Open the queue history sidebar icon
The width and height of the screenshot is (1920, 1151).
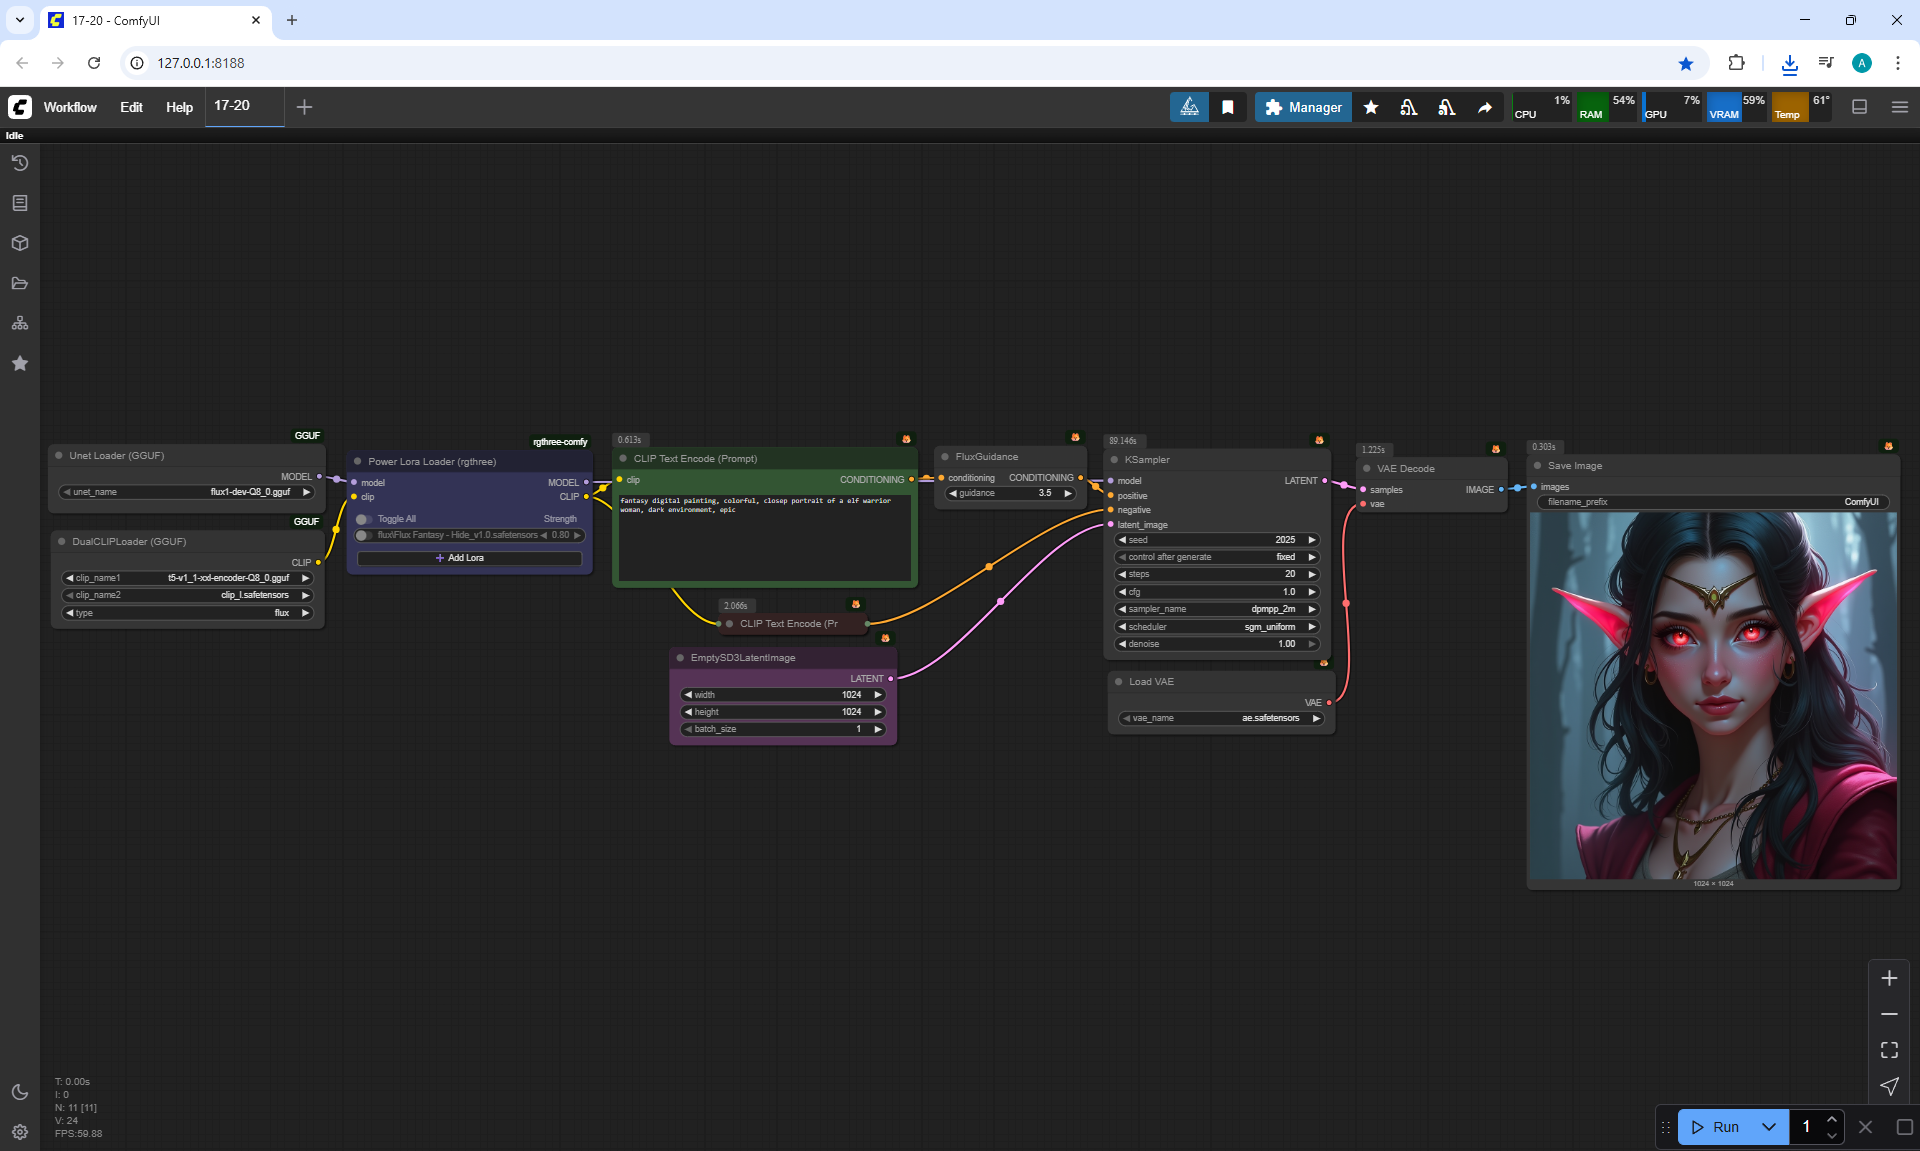click(x=20, y=163)
